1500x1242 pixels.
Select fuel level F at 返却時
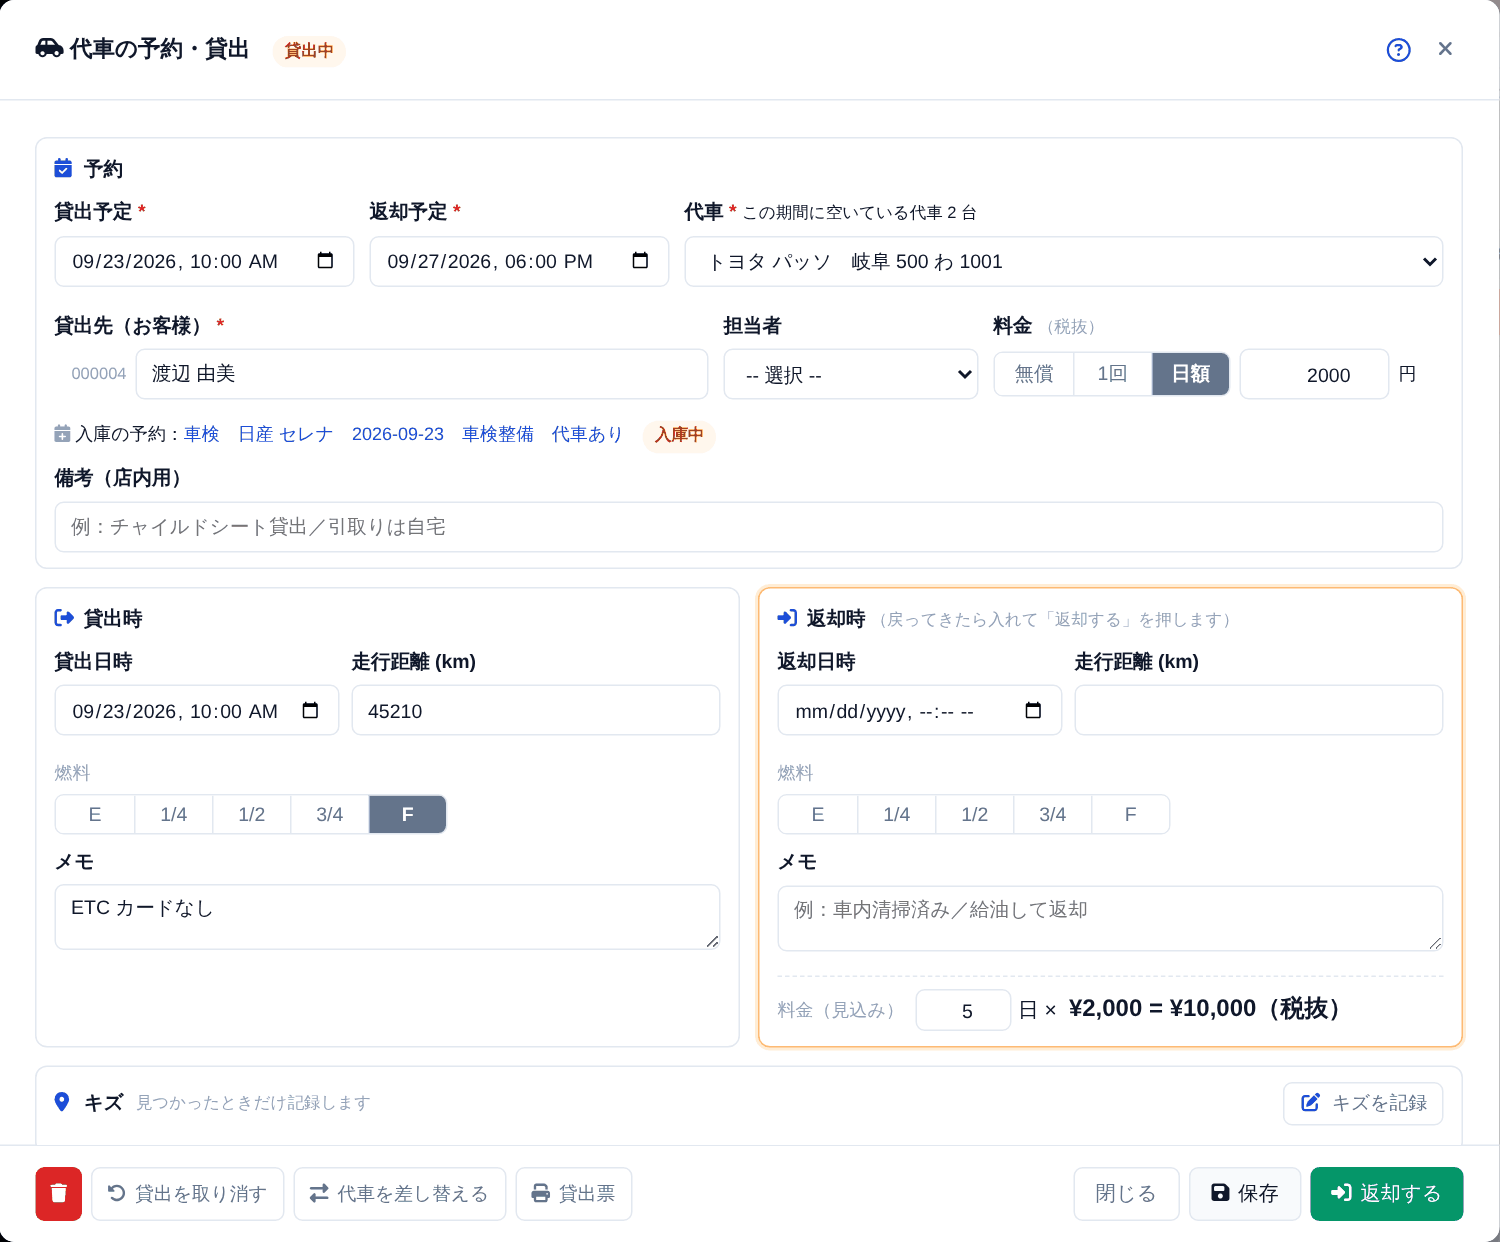pos(1131,815)
